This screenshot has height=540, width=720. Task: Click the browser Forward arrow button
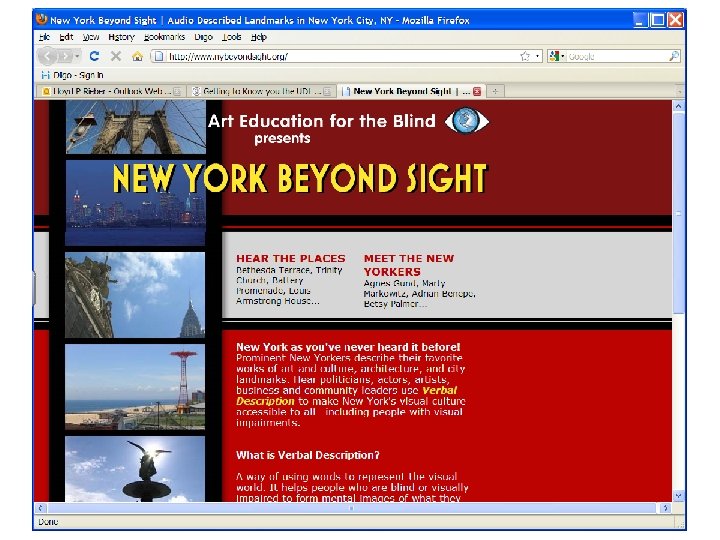tap(65, 56)
